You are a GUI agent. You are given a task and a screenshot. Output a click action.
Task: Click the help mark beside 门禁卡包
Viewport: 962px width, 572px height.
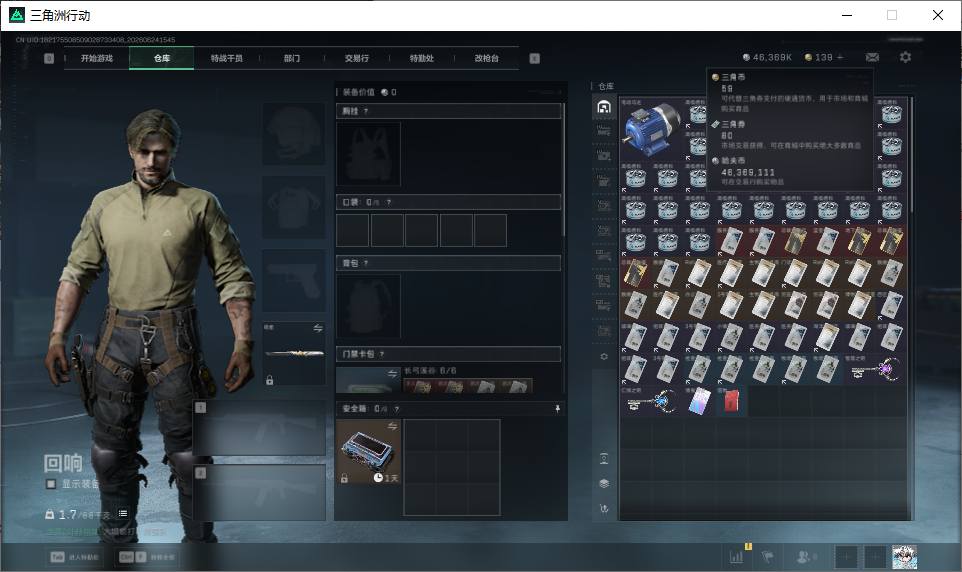point(382,354)
